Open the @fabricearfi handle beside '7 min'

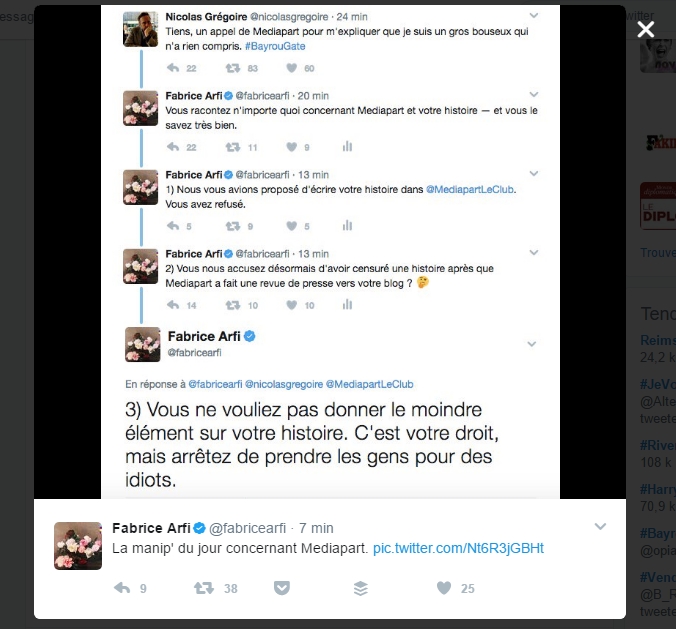click(x=247, y=528)
